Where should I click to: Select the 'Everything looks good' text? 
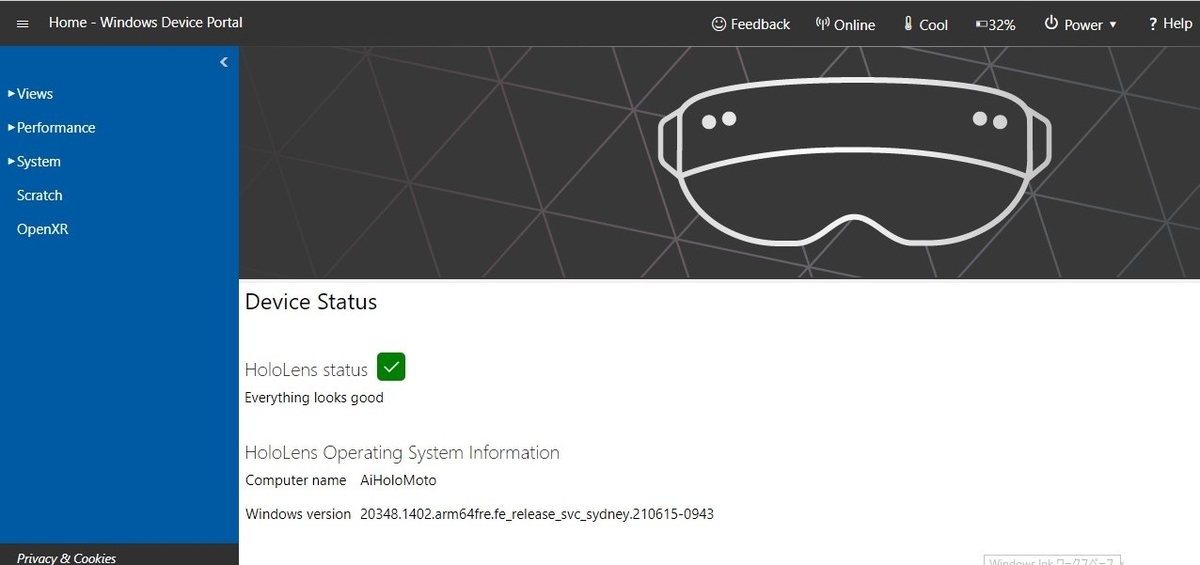pyautogui.click(x=314, y=397)
